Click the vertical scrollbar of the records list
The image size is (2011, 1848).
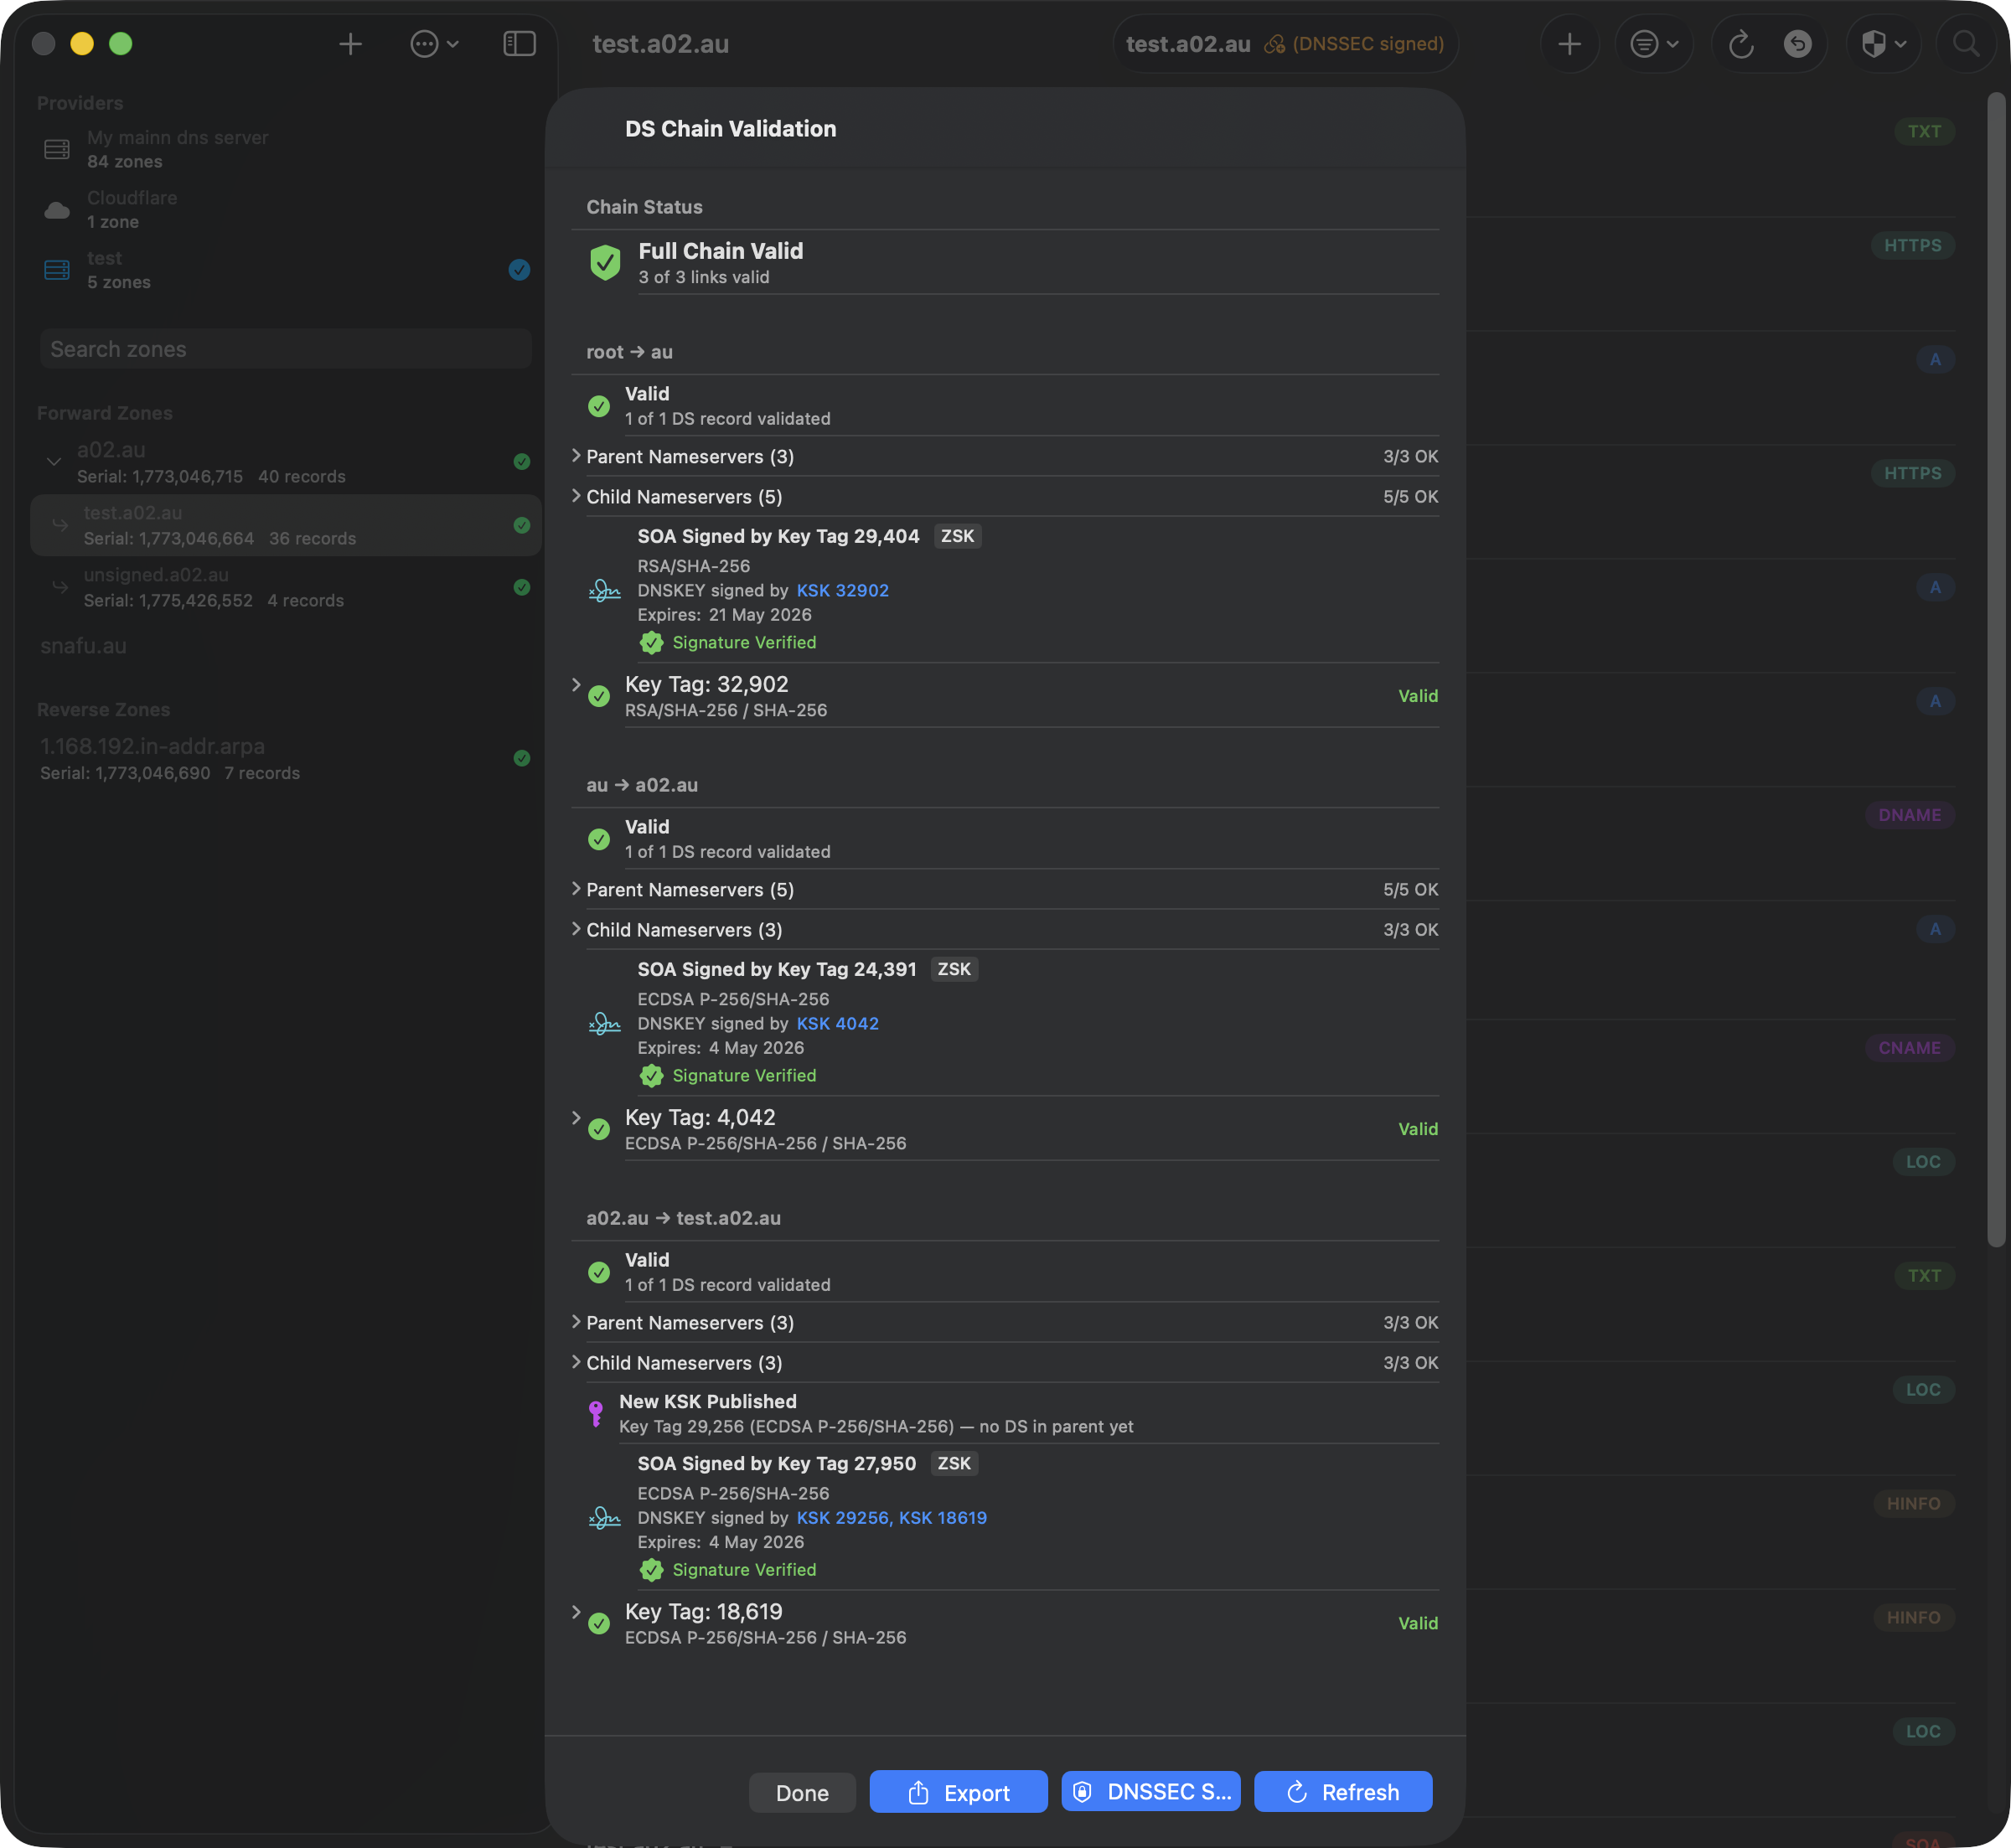point(1996,670)
